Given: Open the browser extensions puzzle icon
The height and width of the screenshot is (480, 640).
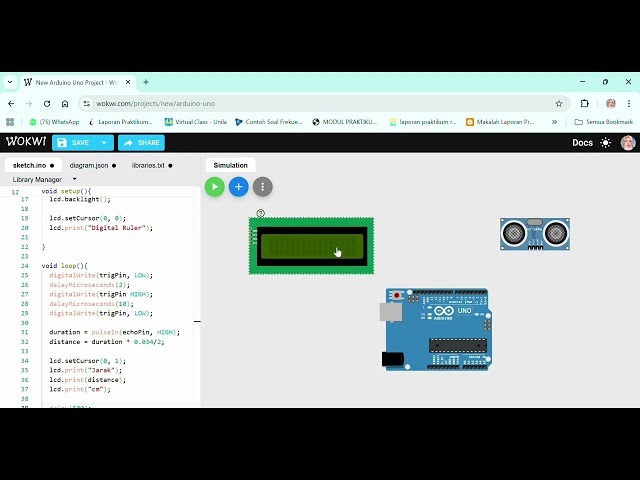Looking at the screenshot, I should tap(584, 104).
